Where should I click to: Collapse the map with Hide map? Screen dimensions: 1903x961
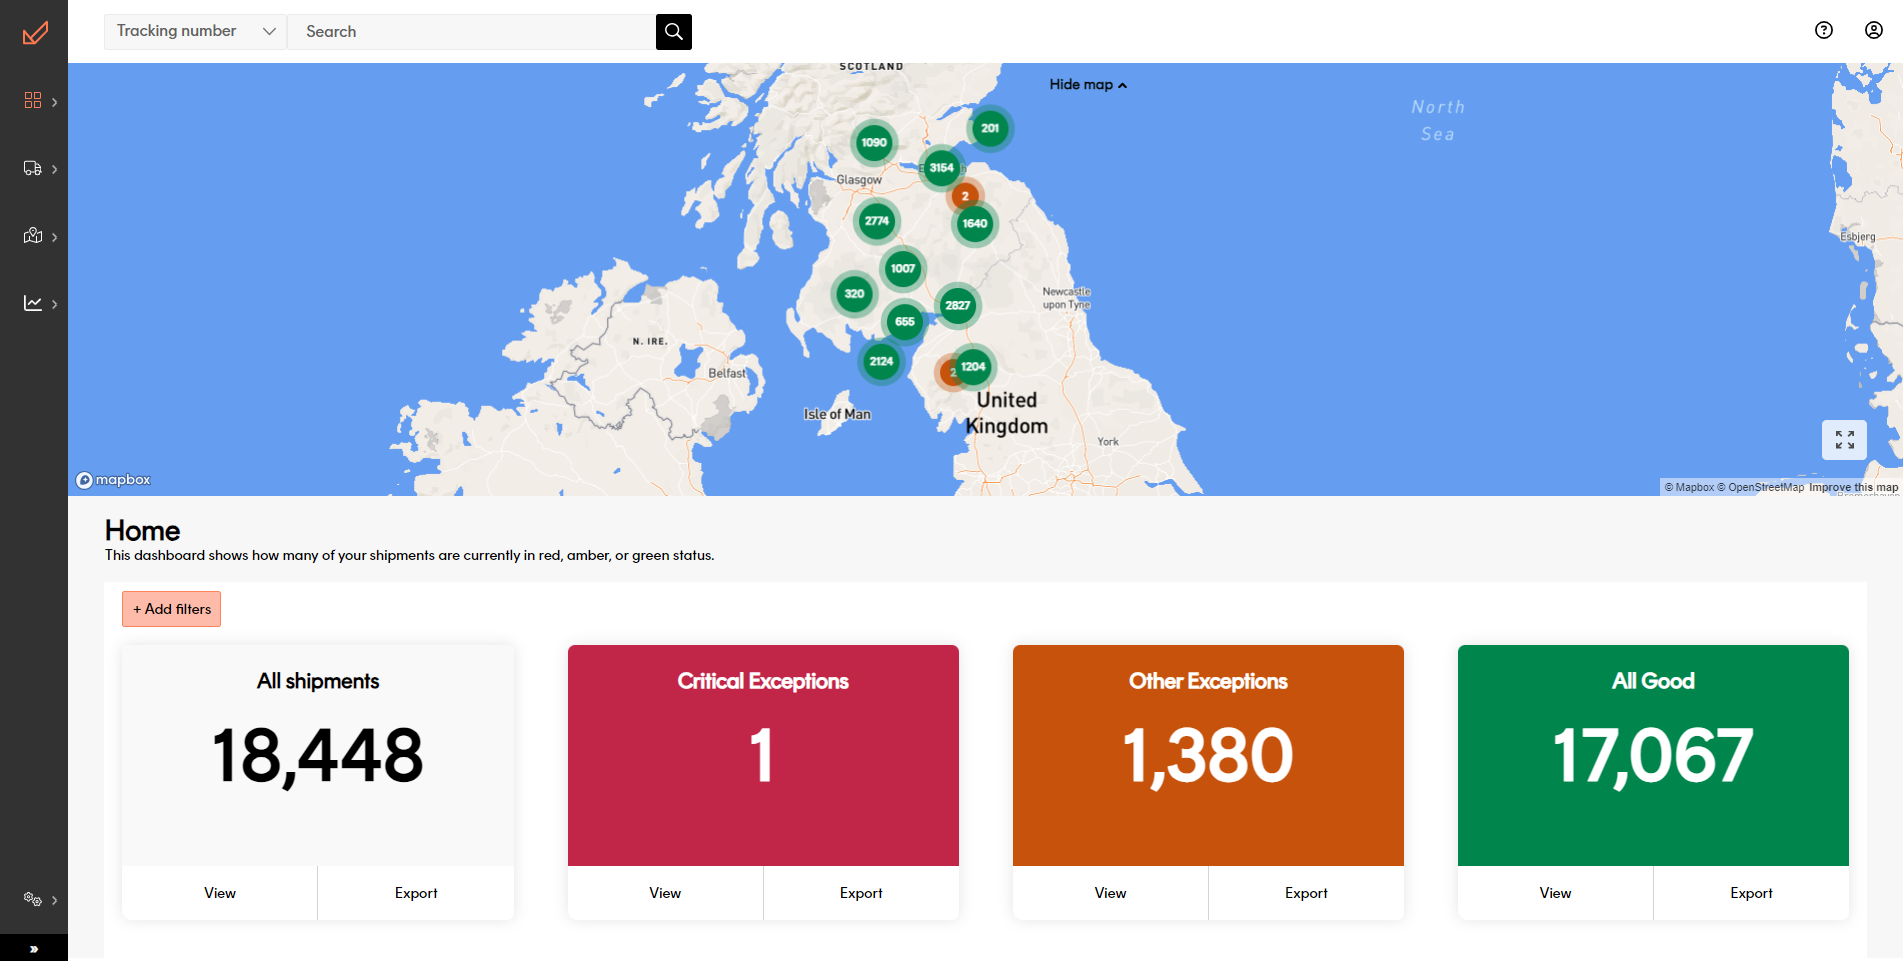(x=1087, y=84)
